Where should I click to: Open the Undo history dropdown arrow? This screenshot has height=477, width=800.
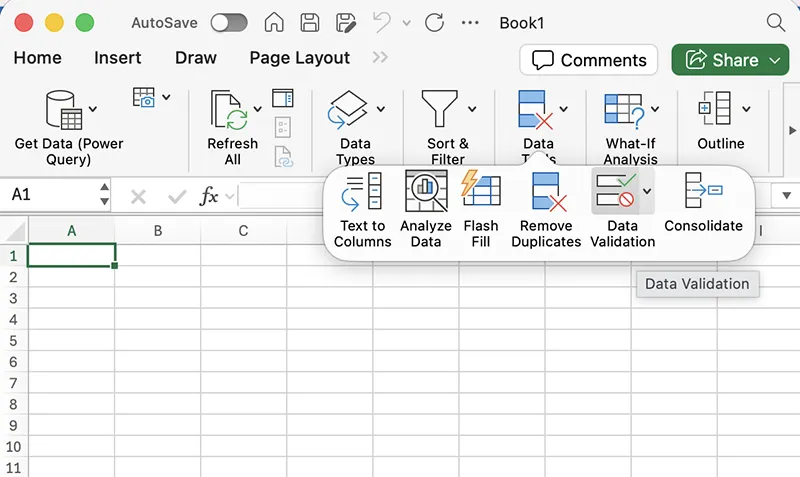(407, 23)
